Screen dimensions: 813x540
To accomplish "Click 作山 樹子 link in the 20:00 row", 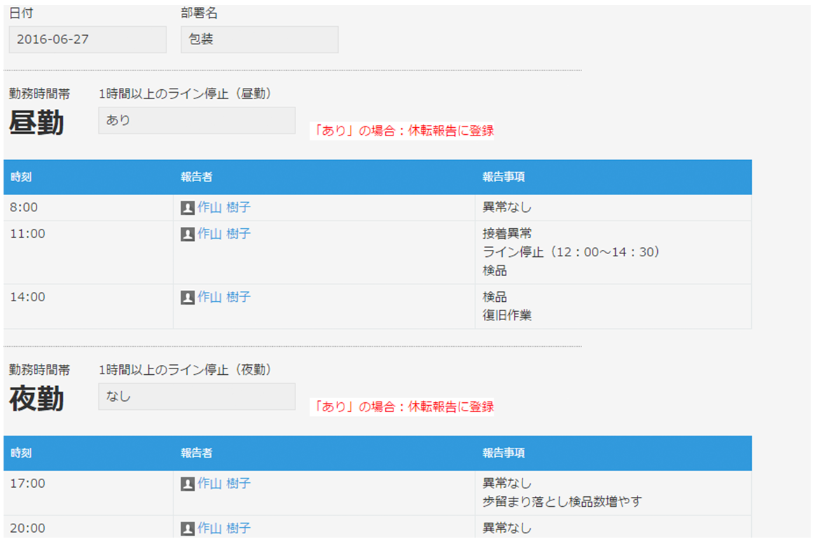I will [x=224, y=528].
